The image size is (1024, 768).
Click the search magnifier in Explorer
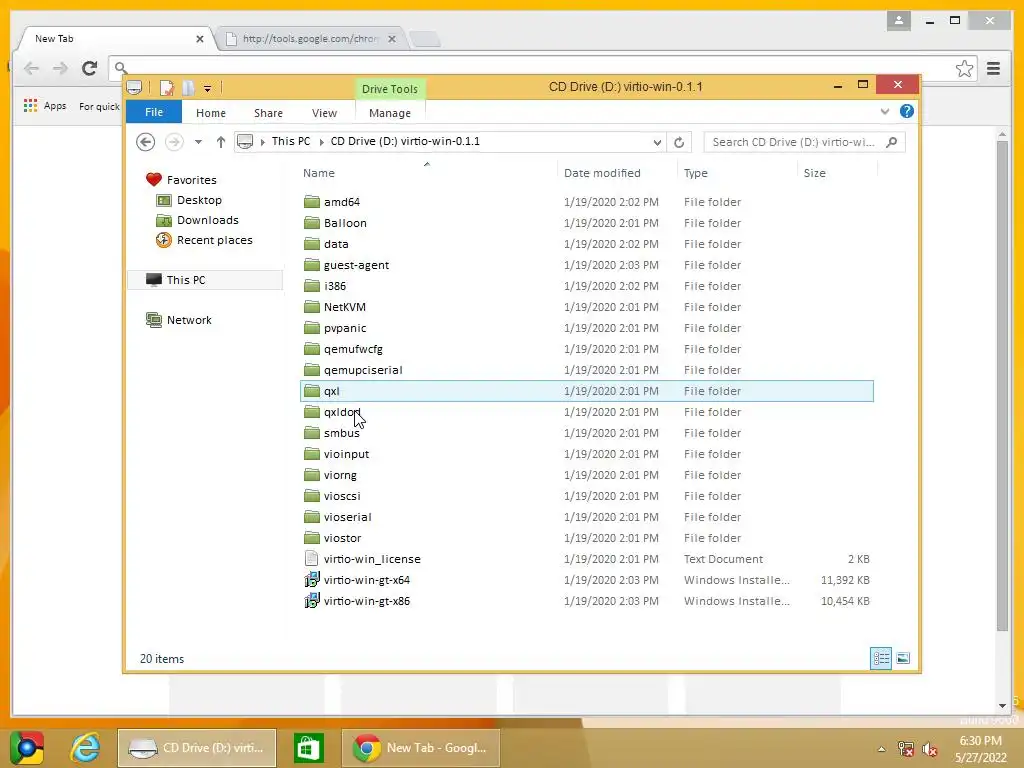pyautogui.click(x=891, y=142)
